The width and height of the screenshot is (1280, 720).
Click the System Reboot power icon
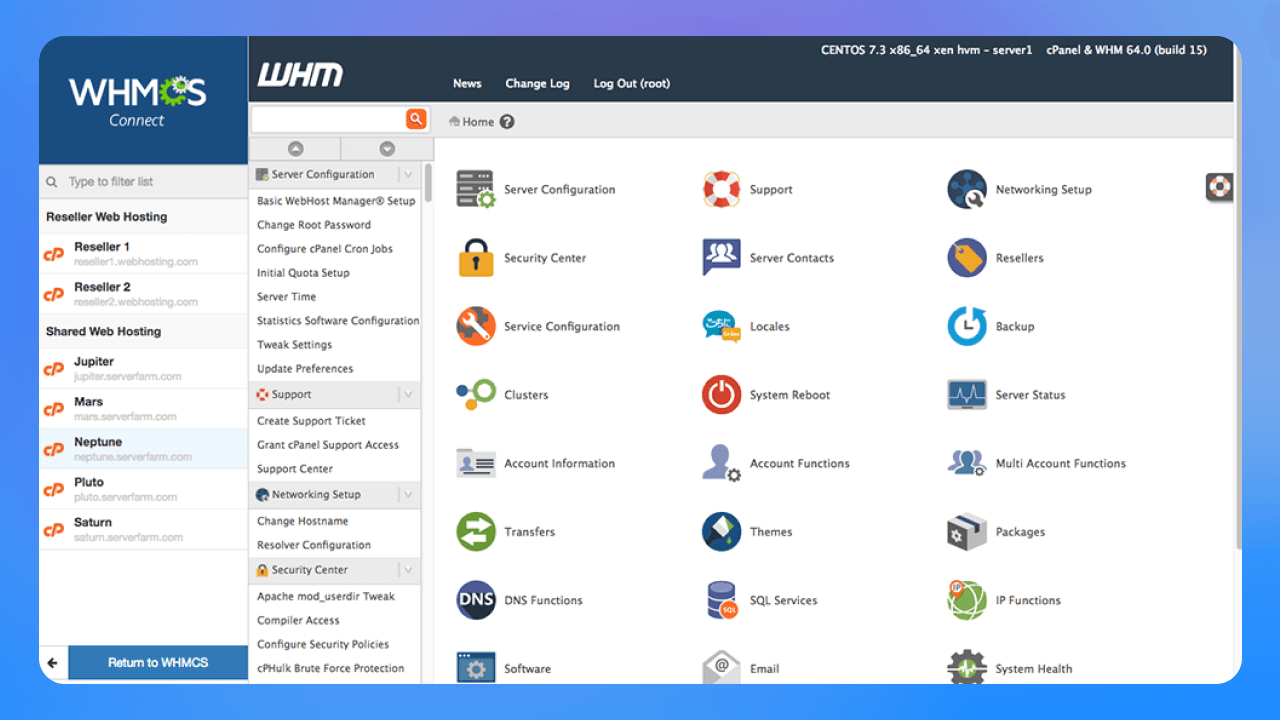(x=721, y=395)
